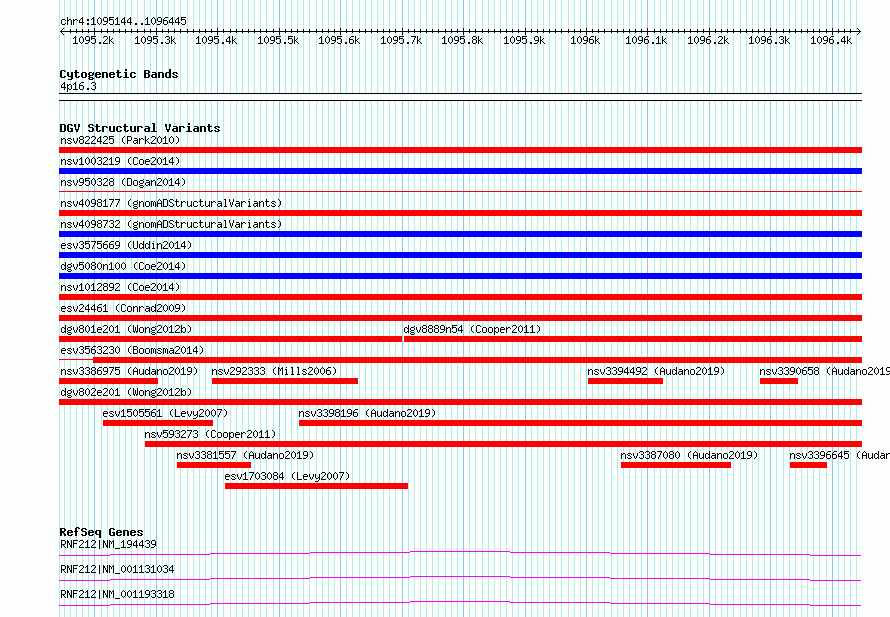Click the chr4:1095144..1096445 region label
Screen dimensions: 890x617
[123, 21]
